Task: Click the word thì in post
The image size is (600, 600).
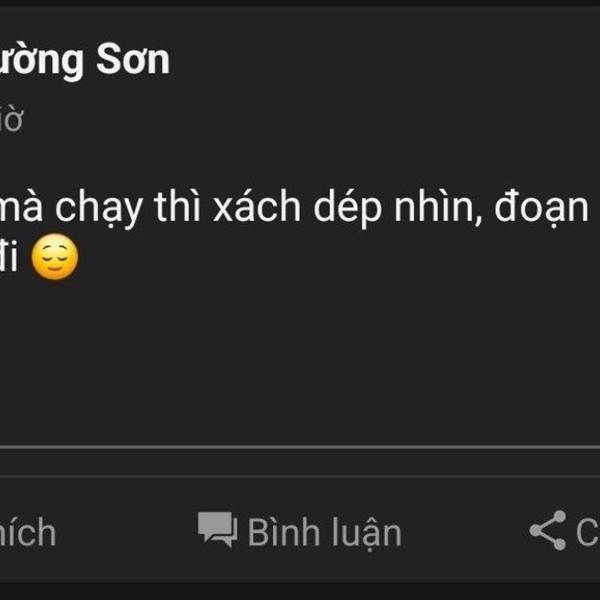Action: 177,207
